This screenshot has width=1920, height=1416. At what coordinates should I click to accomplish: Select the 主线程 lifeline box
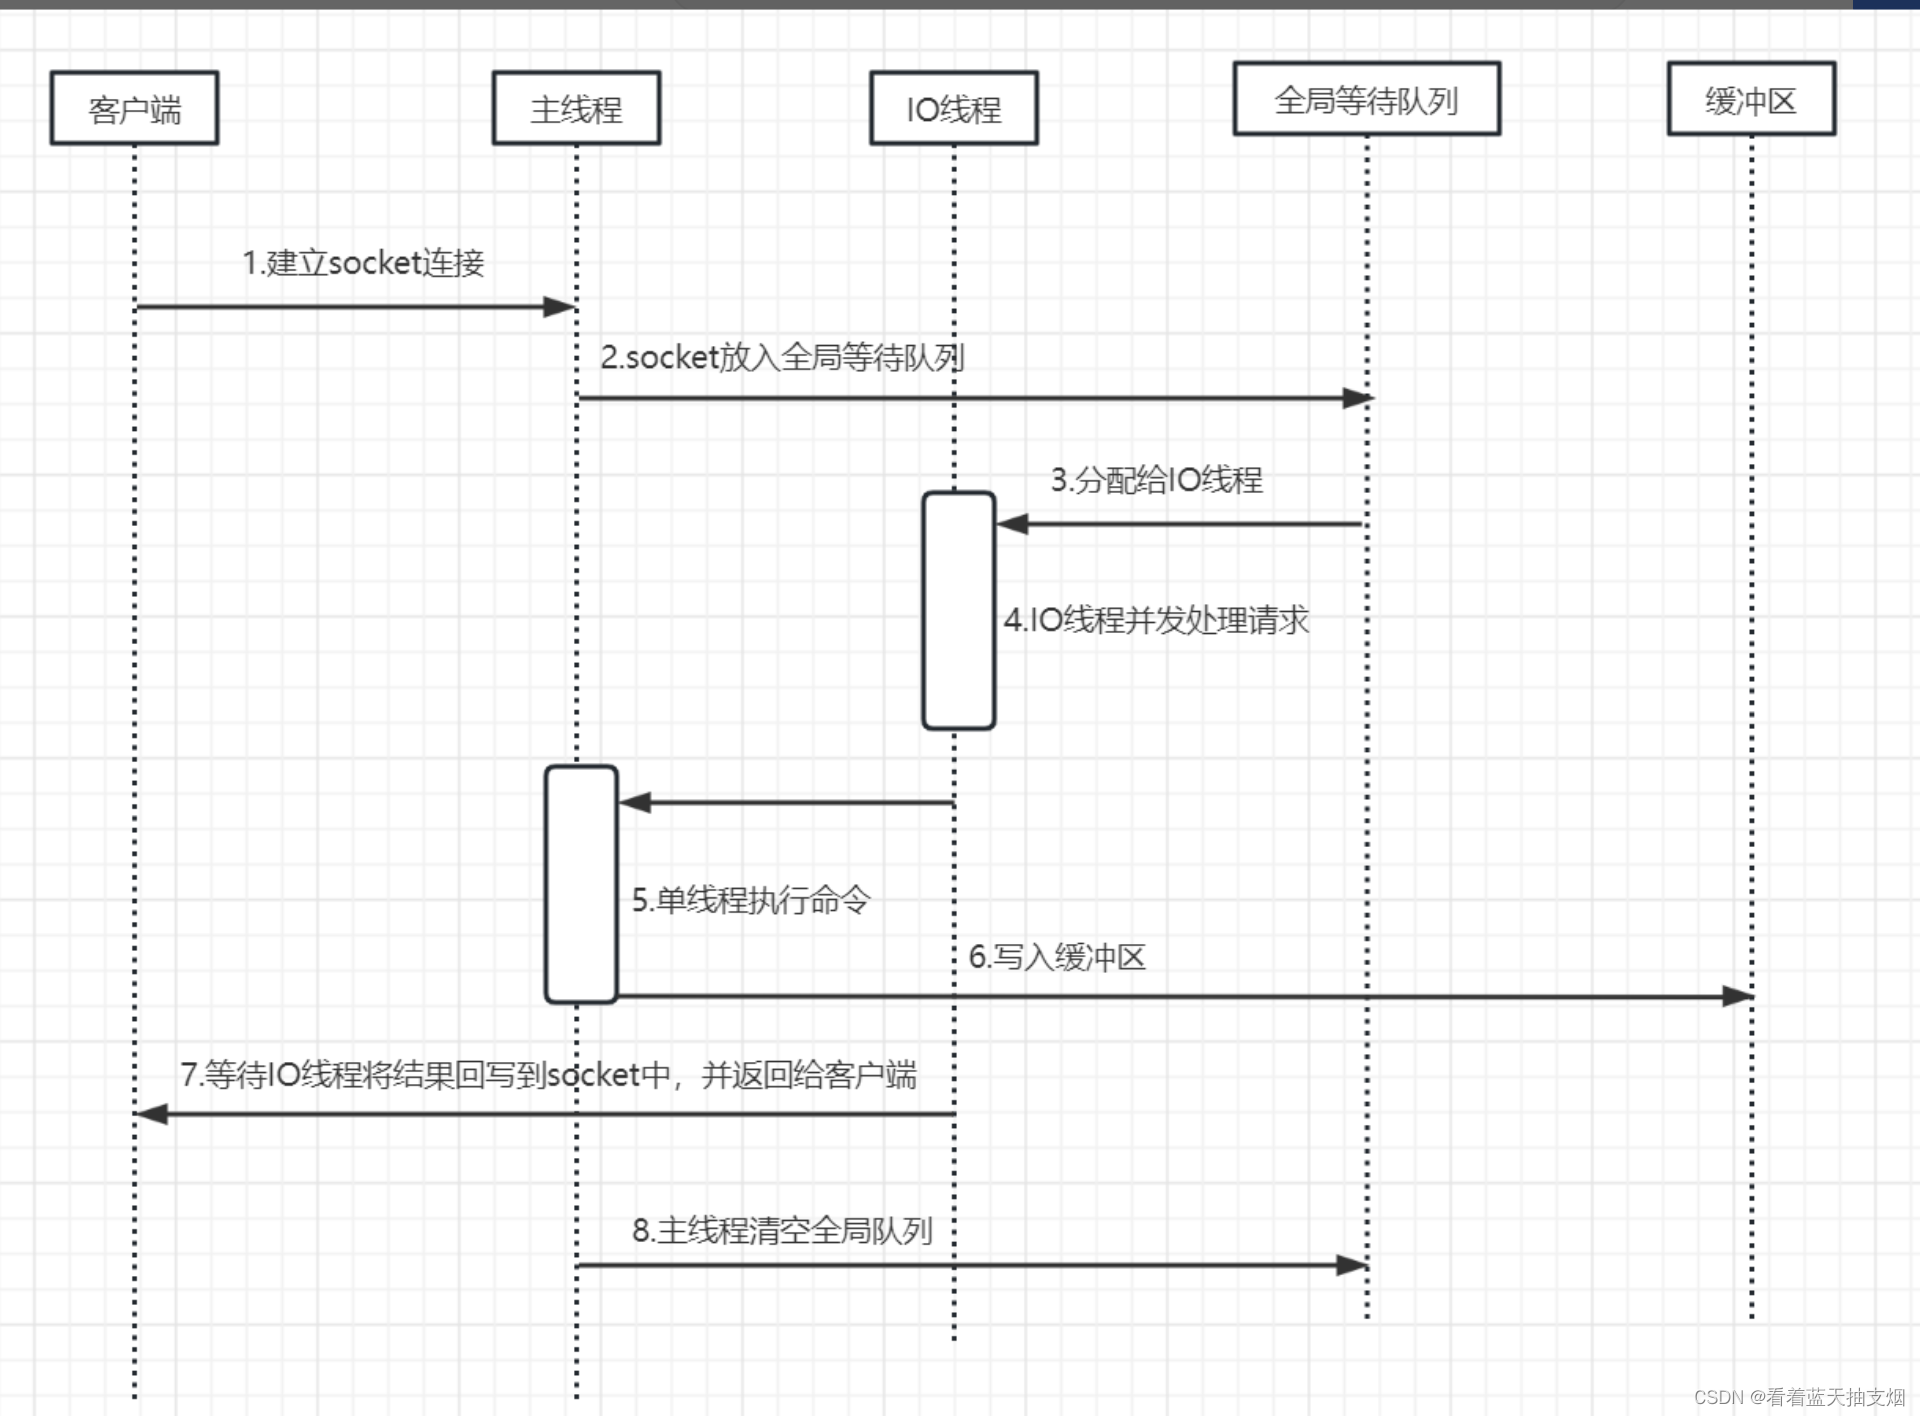click(576, 108)
